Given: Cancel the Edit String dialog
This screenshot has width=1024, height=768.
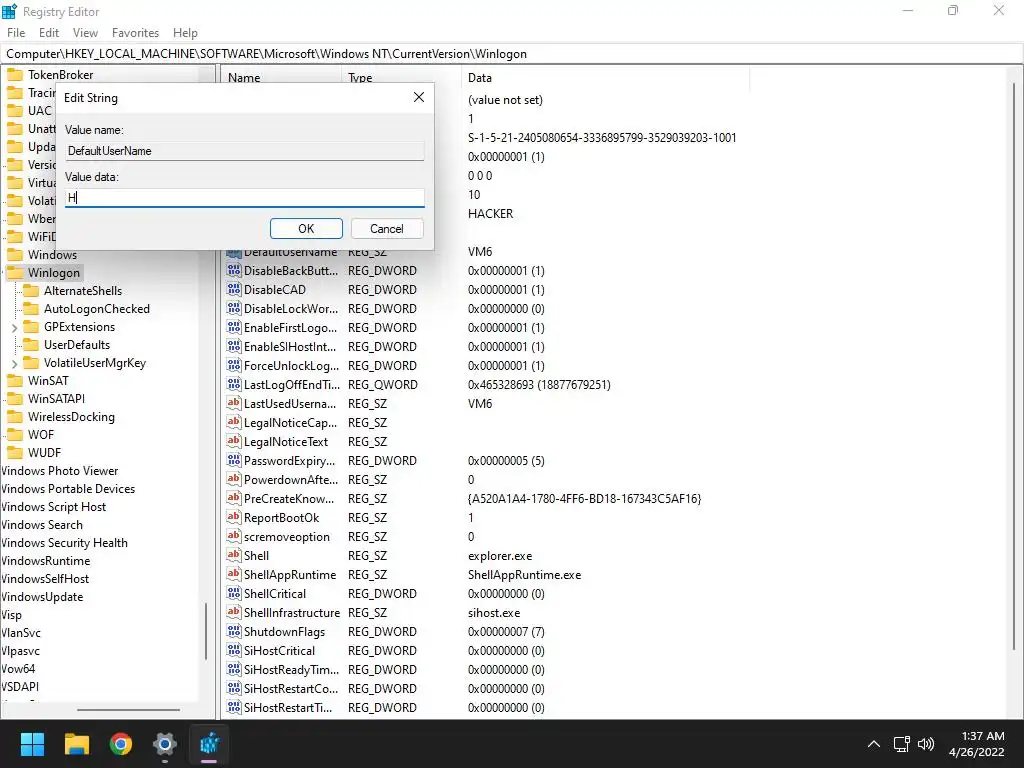Looking at the screenshot, I should [x=387, y=229].
